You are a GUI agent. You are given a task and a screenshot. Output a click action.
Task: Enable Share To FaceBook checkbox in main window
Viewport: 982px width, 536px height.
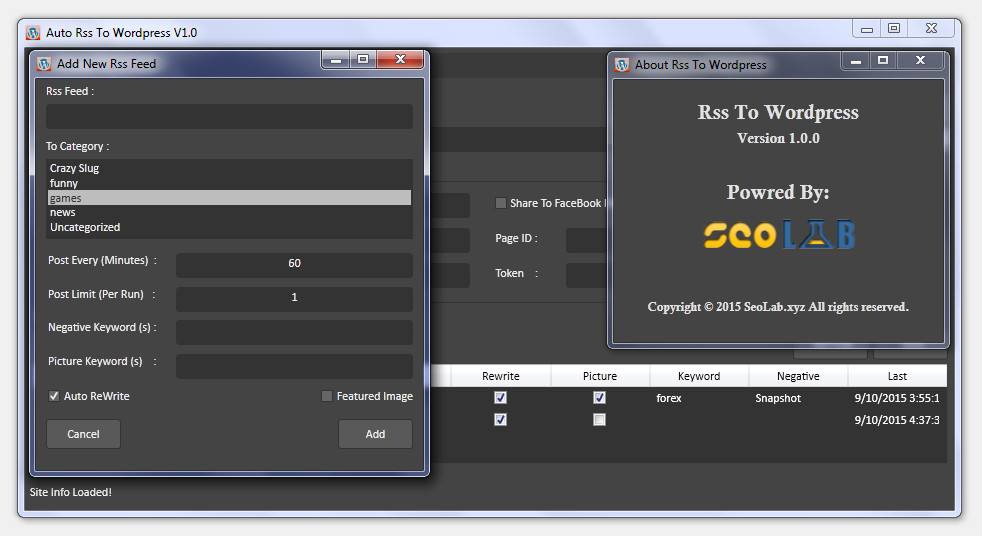(x=500, y=203)
